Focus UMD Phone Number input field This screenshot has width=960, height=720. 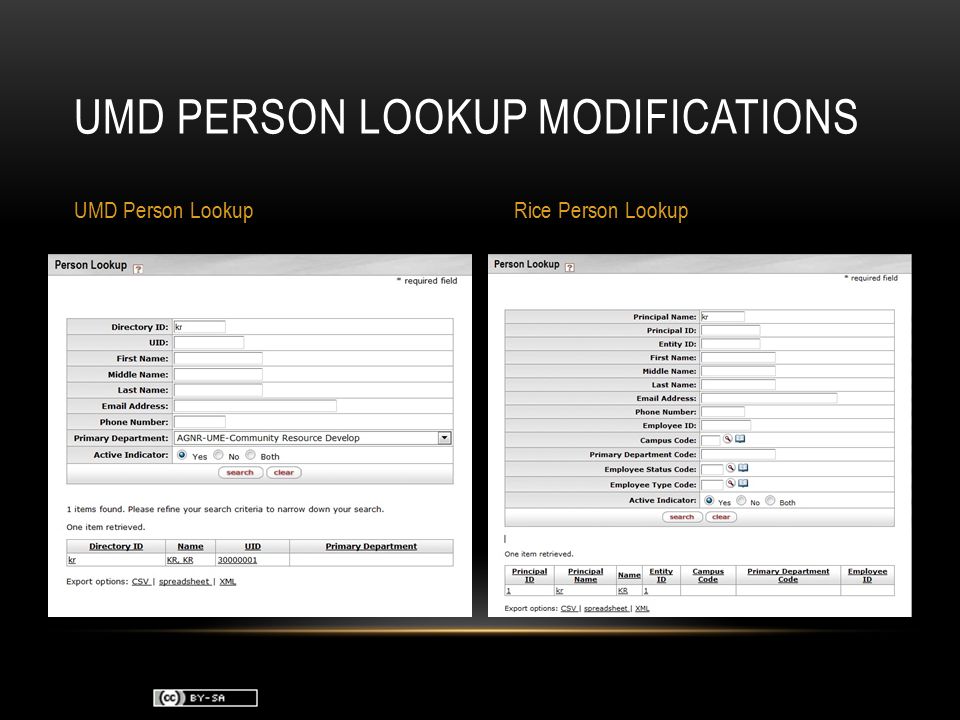tap(200, 422)
